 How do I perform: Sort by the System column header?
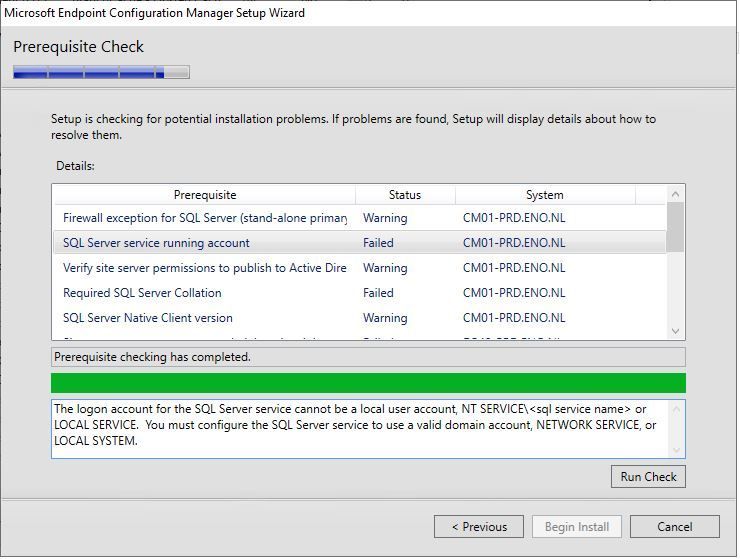point(545,195)
